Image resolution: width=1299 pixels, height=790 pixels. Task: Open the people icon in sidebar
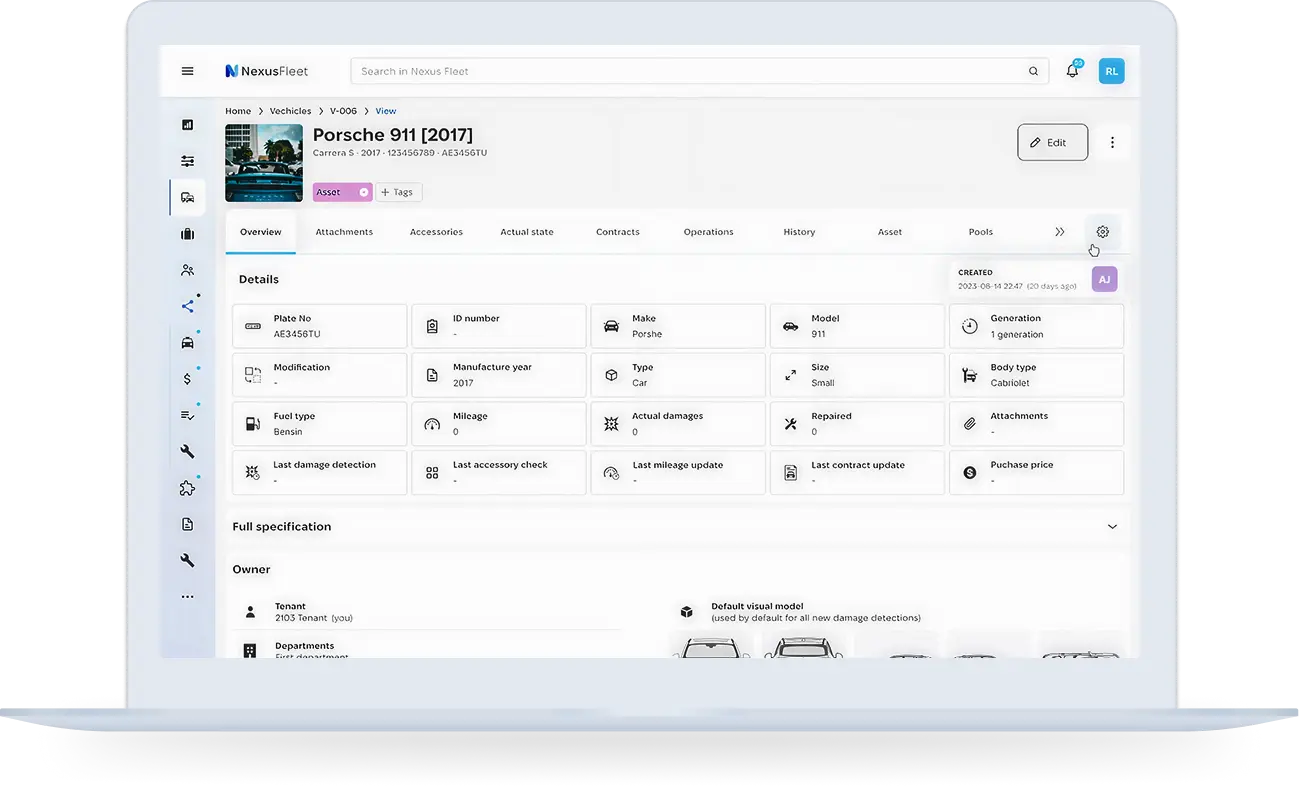point(187,270)
